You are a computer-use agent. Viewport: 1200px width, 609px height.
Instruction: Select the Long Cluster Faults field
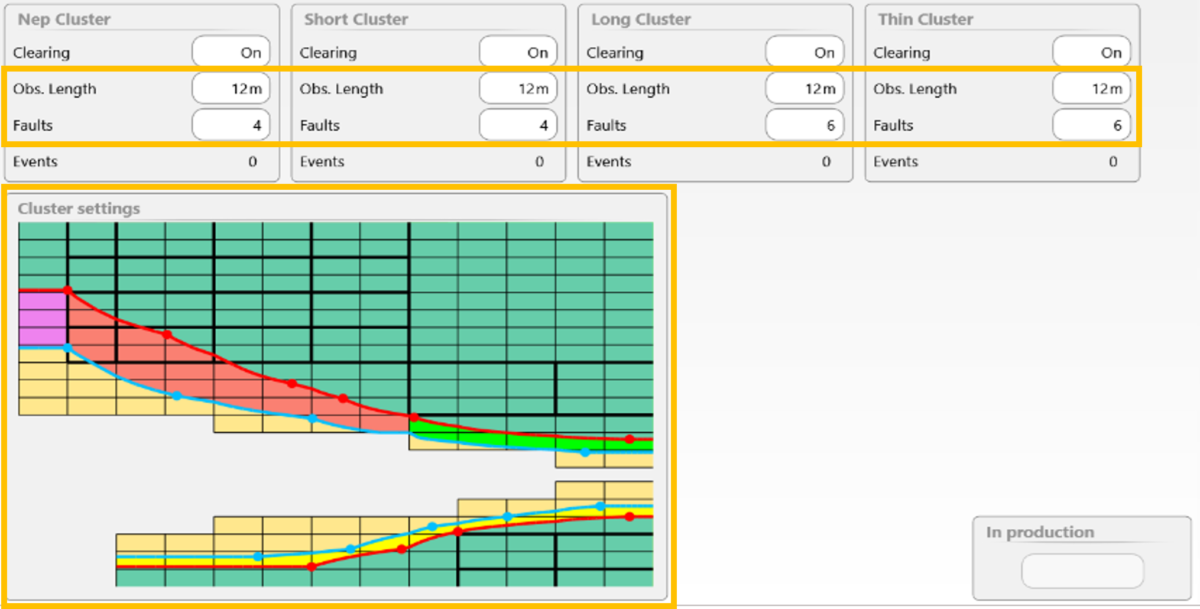pyautogui.click(x=805, y=125)
